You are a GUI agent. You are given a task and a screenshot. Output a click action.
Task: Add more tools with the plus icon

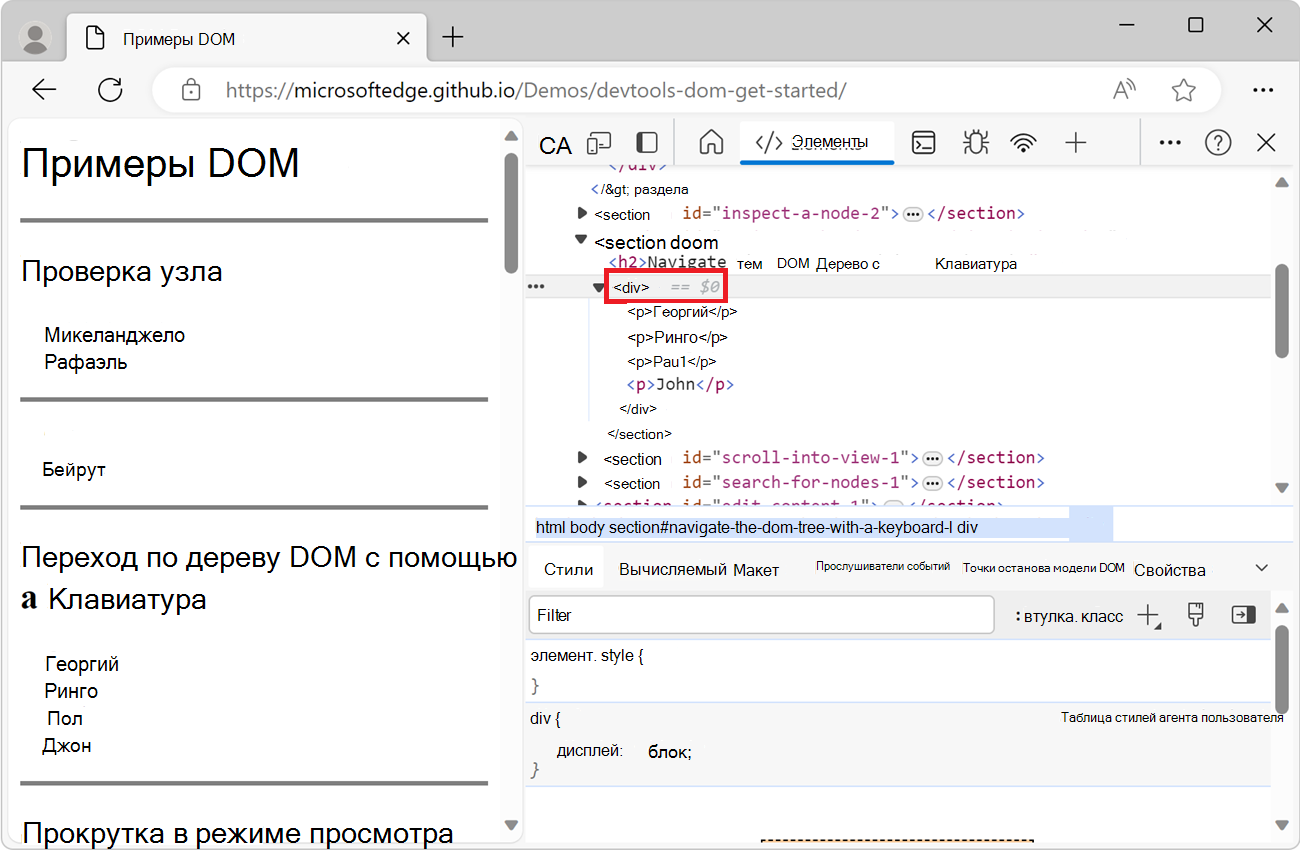pyautogui.click(x=1076, y=143)
